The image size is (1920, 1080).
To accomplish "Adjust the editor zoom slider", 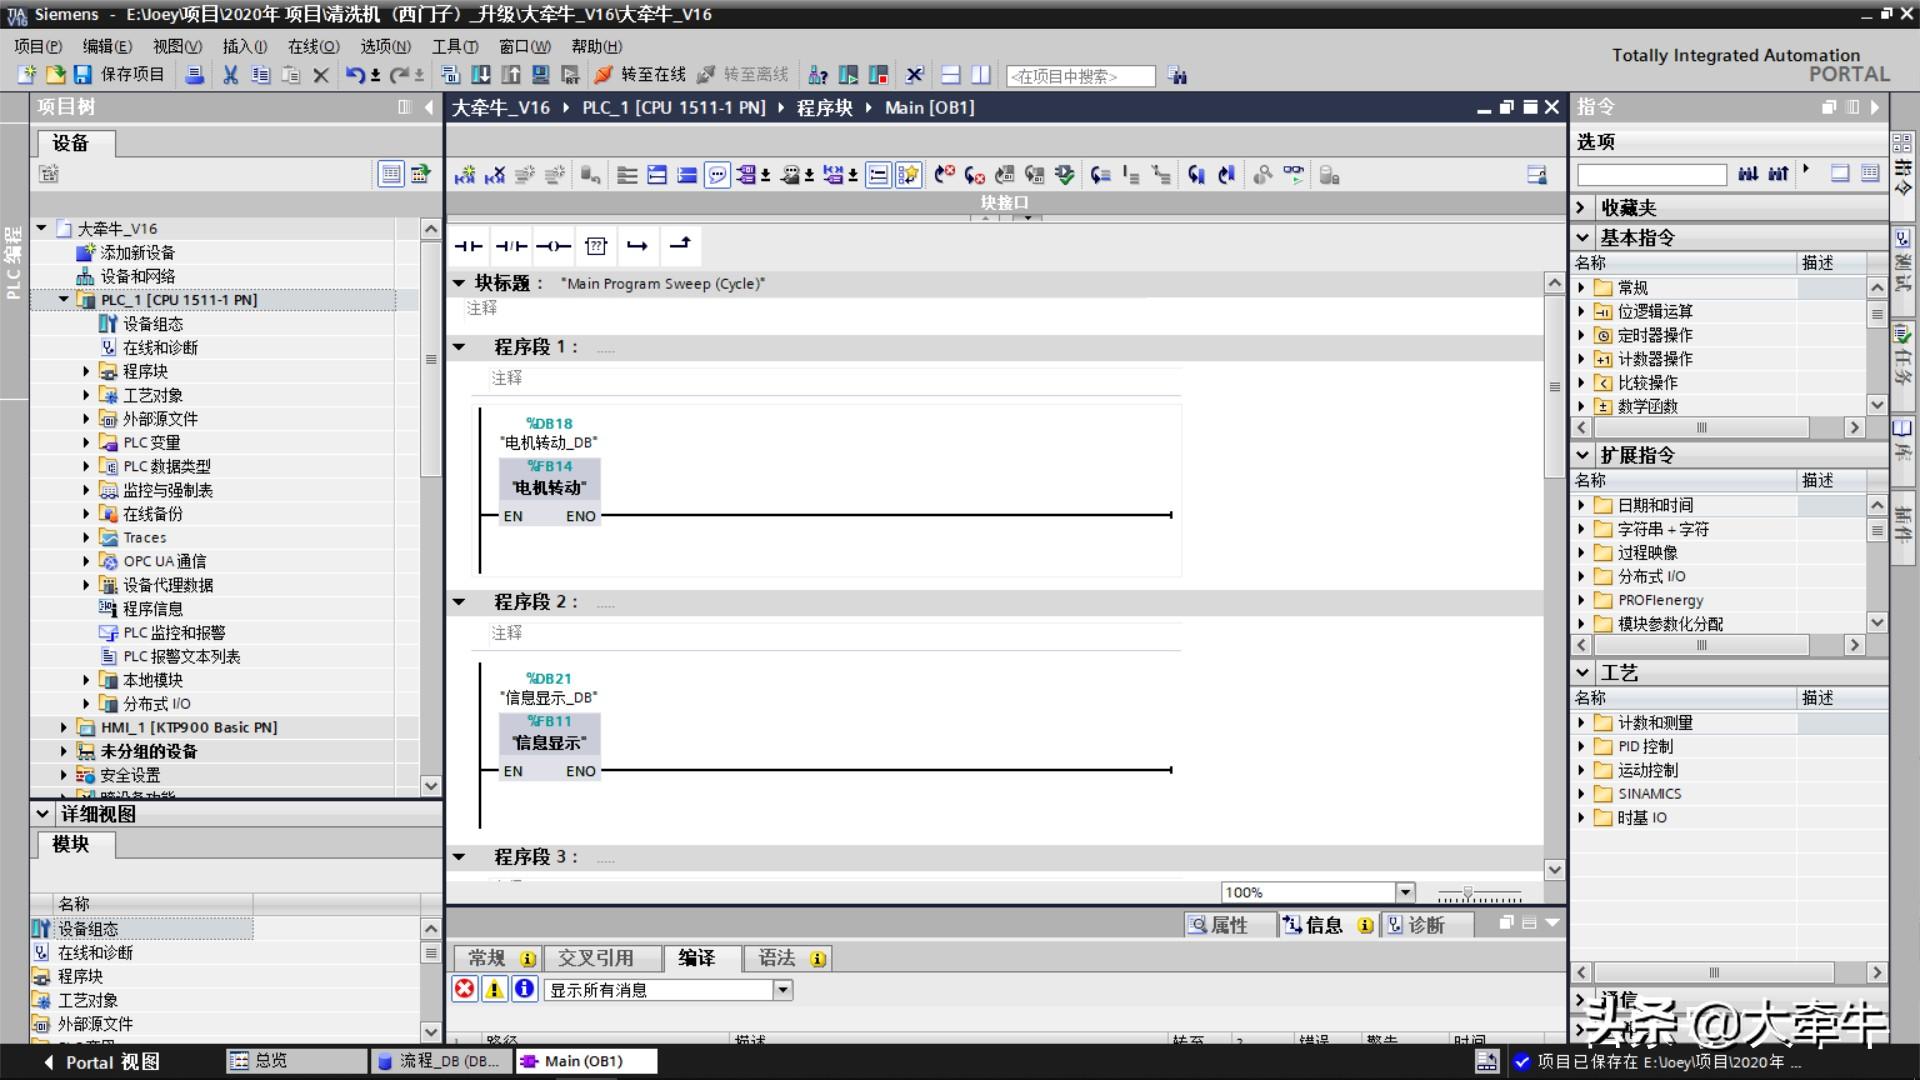I will [x=1468, y=892].
